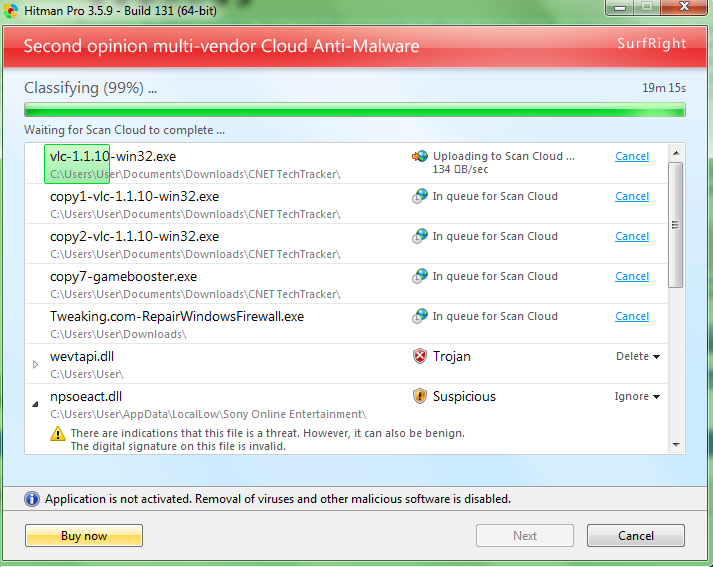This screenshot has height=567, width=713.
Task: Click queue icon for copy2-vlc-1.1.10-win32.exe
Action: 420,236
